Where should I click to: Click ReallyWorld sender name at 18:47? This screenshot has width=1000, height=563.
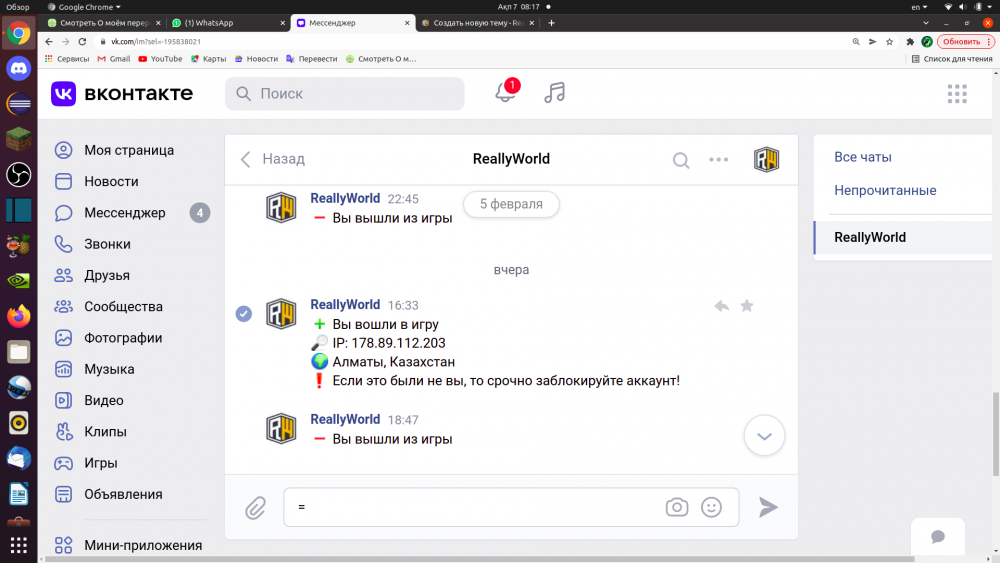345,419
